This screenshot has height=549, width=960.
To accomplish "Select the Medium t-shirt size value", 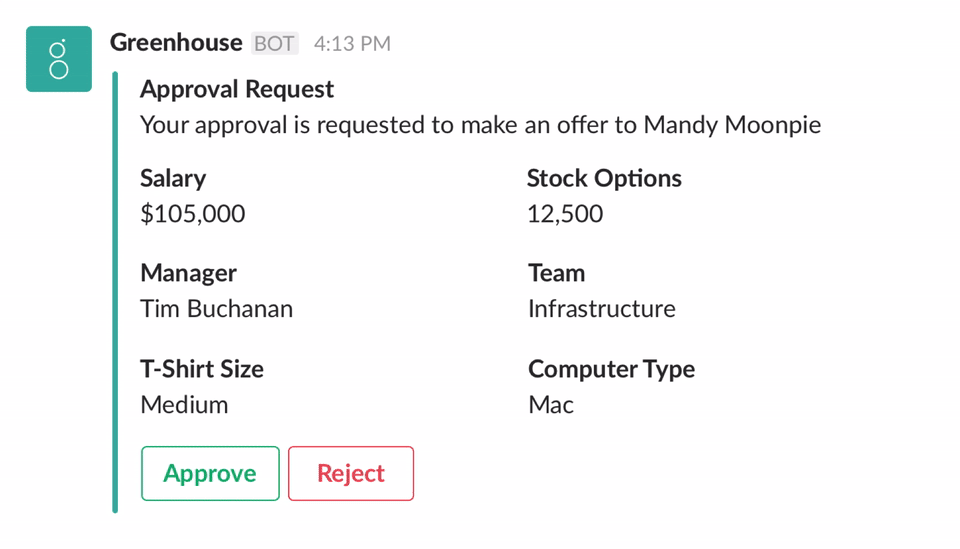I will (184, 405).
